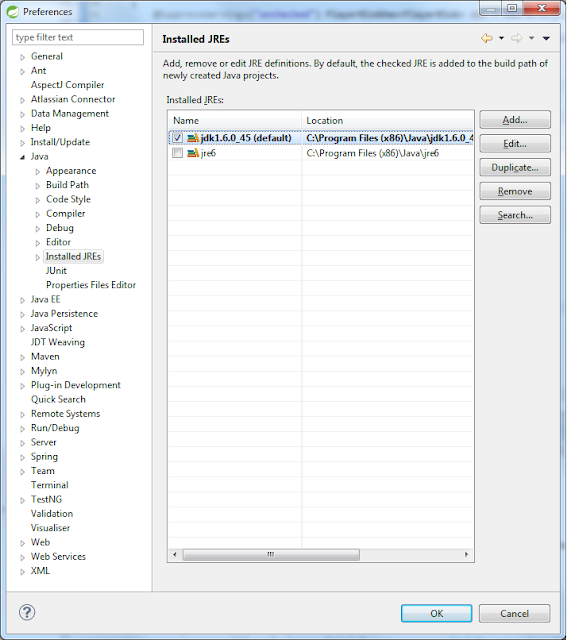Uncheck the jdk1.6.0_45 default checkbox
This screenshot has width=567, height=640.
click(177, 138)
